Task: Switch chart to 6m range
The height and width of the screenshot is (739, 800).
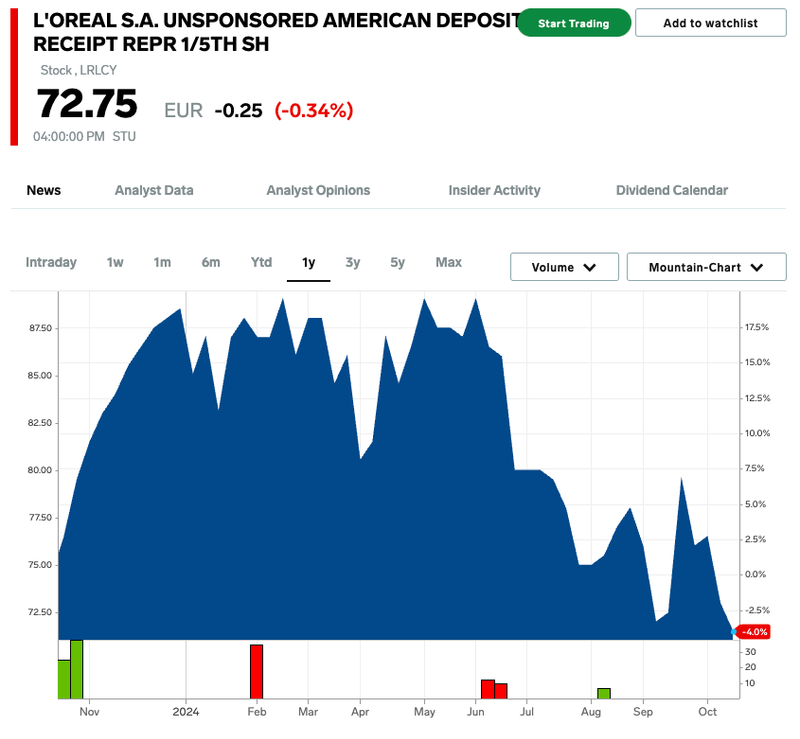Action: [x=211, y=262]
